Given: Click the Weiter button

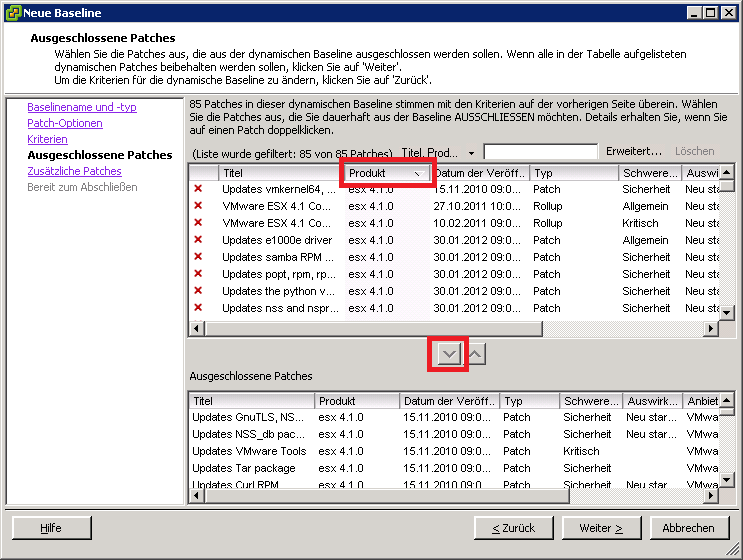Looking at the screenshot, I should [x=600, y=528].
